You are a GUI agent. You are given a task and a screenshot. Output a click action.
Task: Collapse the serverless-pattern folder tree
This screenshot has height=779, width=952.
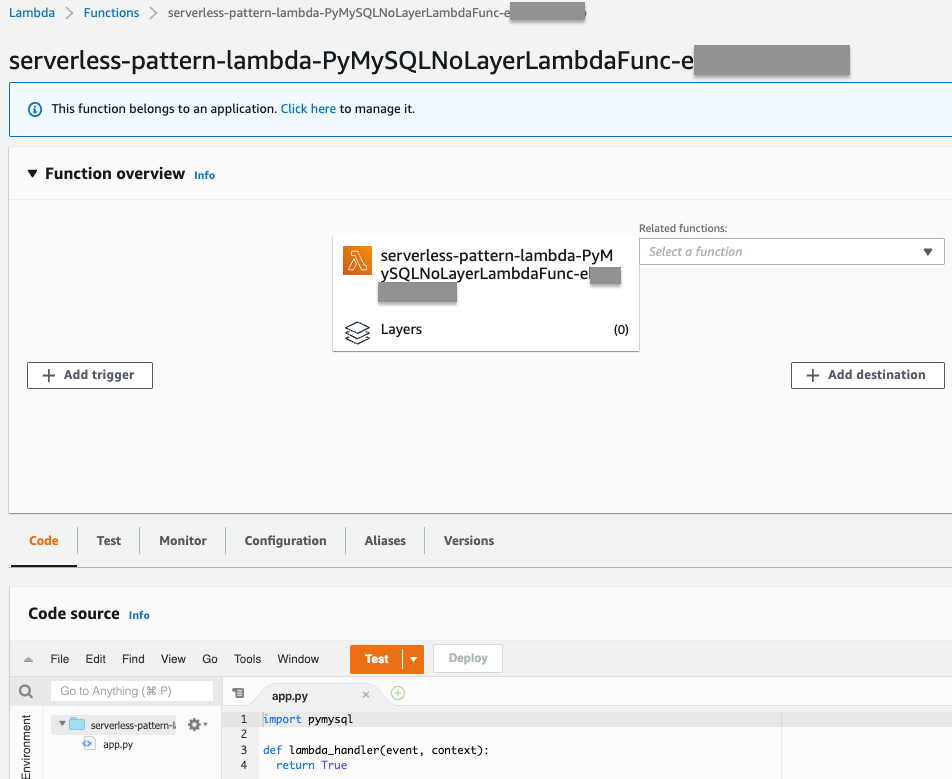click(62, 723)
